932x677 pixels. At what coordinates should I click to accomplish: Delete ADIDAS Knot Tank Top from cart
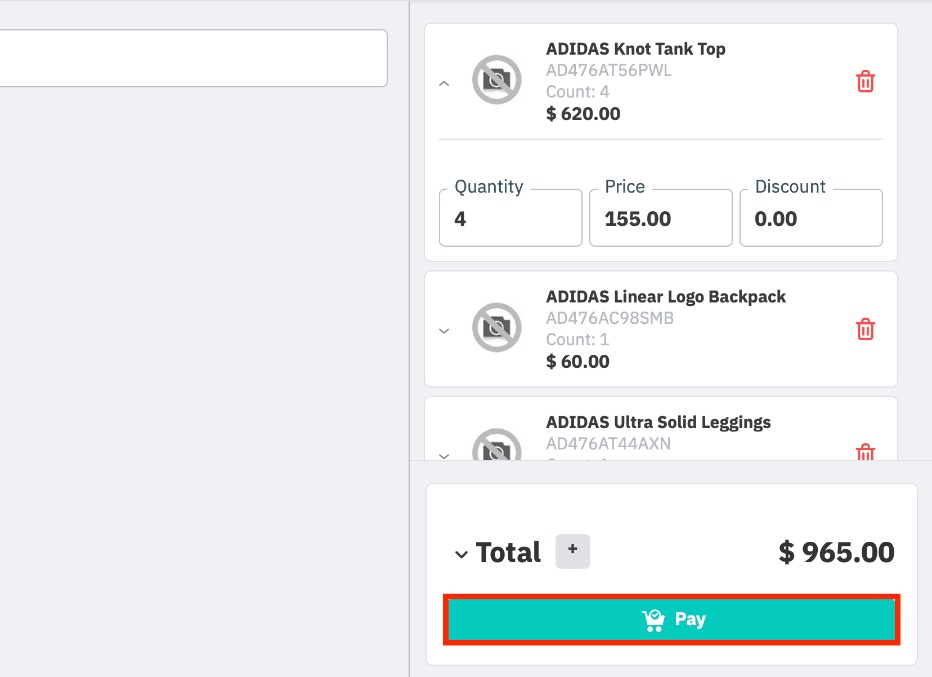point(866,82)
